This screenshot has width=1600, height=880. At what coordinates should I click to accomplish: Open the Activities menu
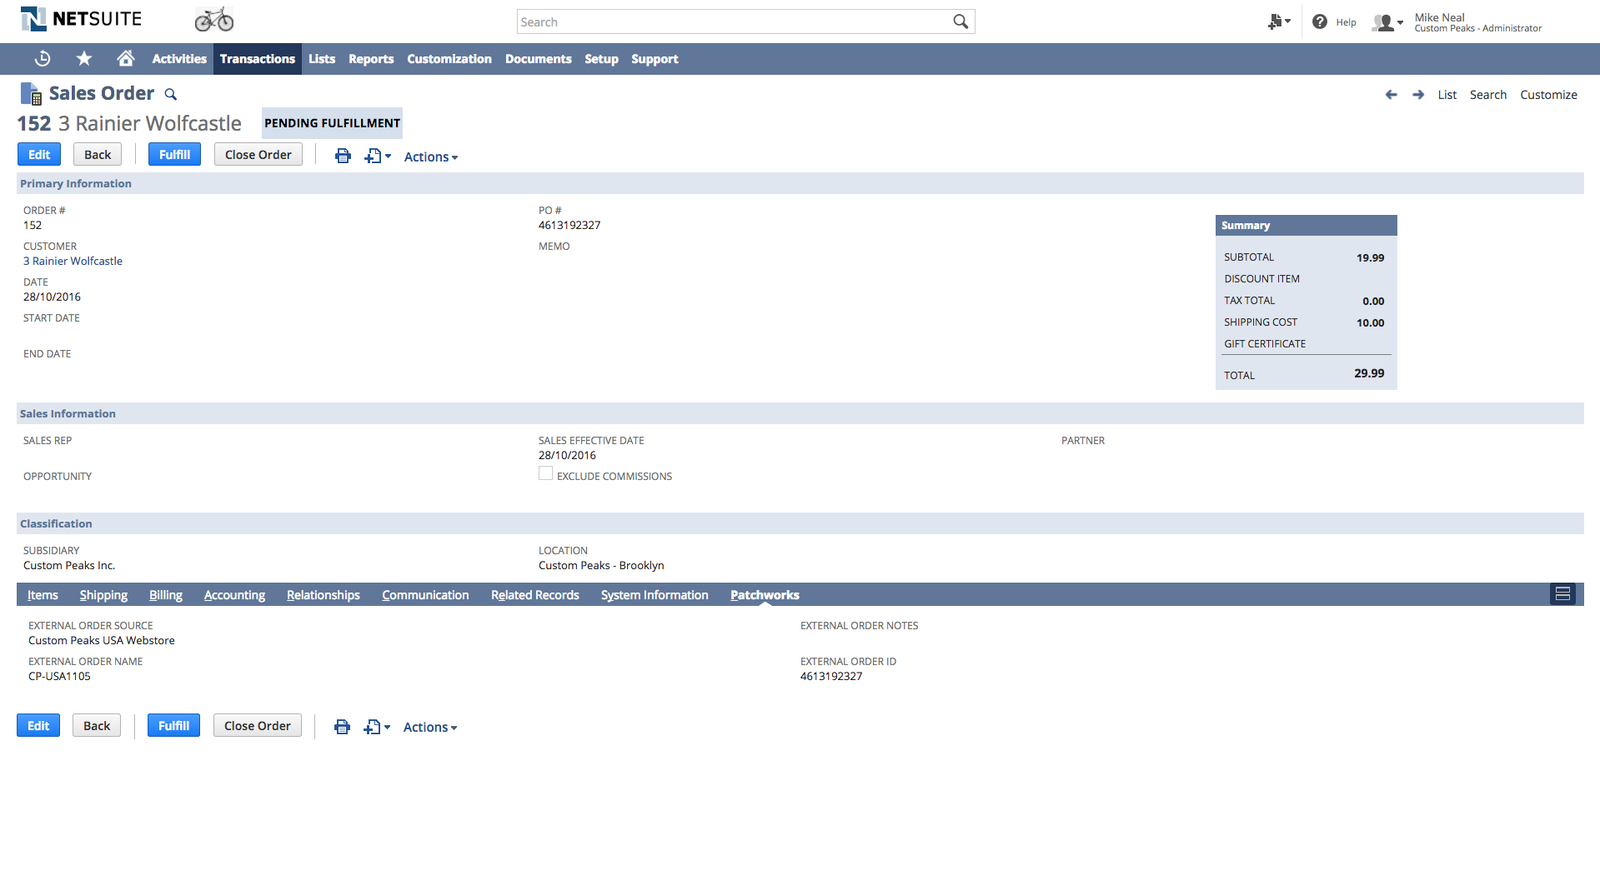pyautogui.click(x=179, y=59)
